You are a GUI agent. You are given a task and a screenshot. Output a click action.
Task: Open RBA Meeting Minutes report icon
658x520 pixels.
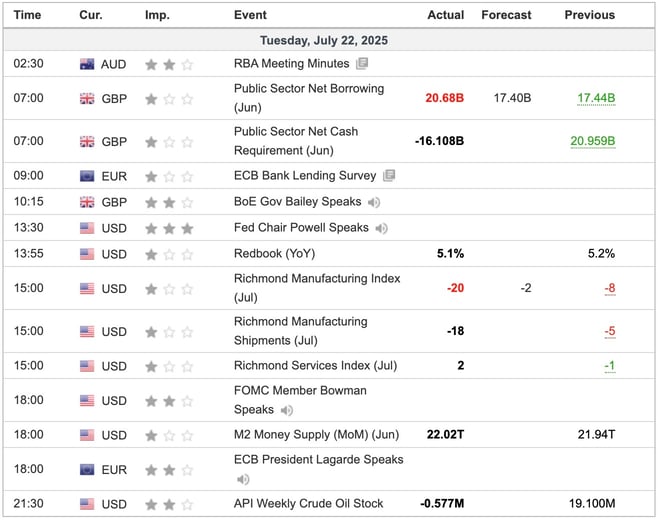[362, 64]
